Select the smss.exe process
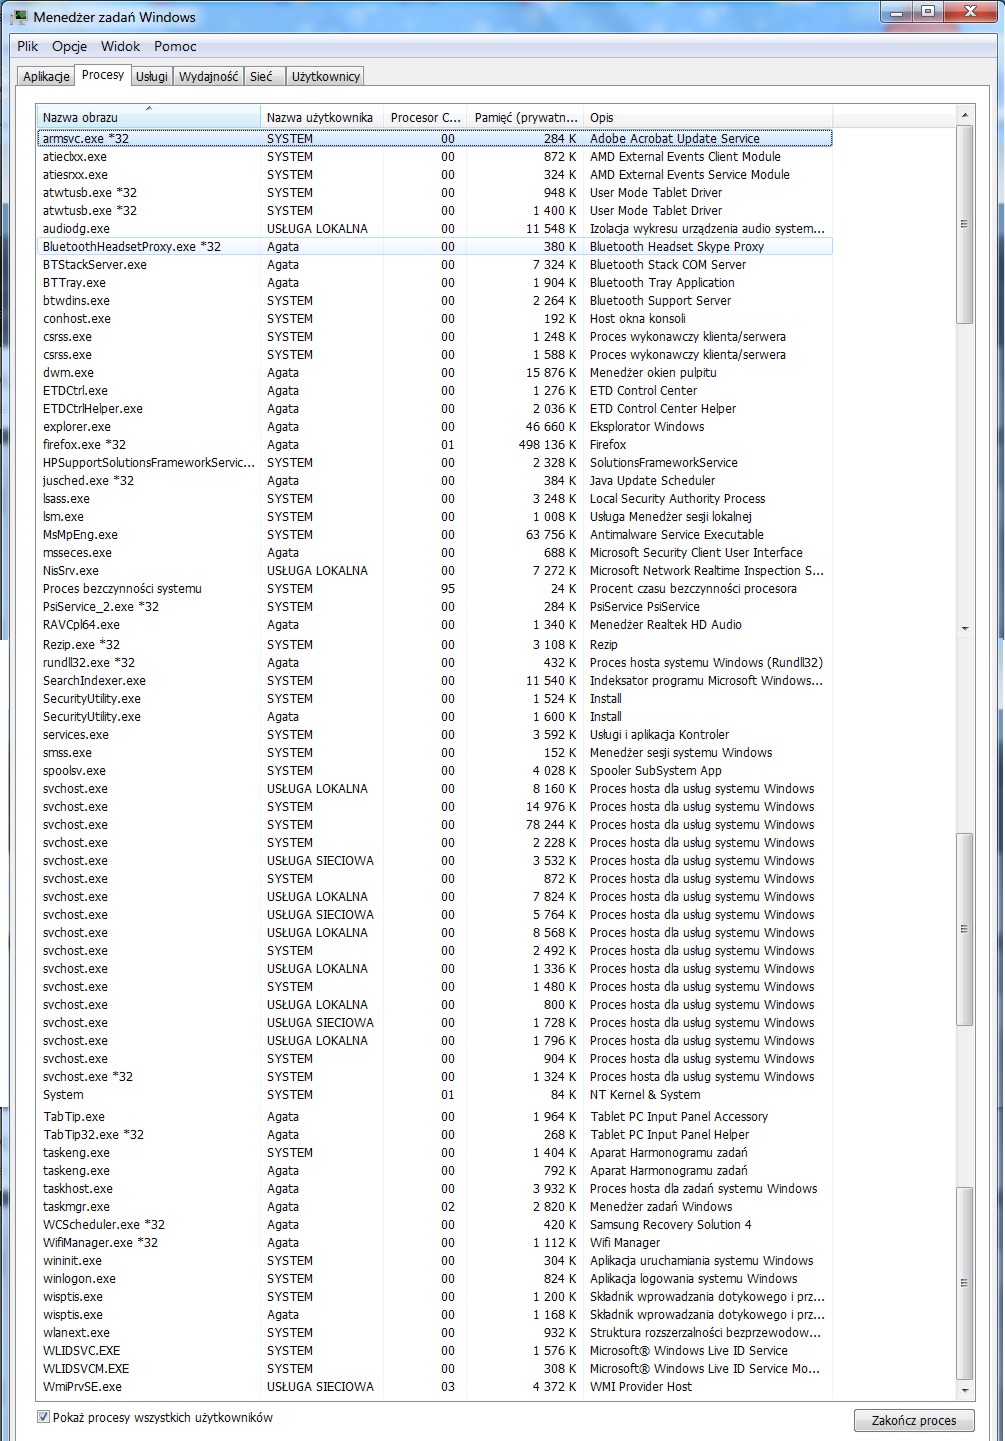This screenshot has height=1441, width=1005. pyautogui.click(x=434, y=753)
